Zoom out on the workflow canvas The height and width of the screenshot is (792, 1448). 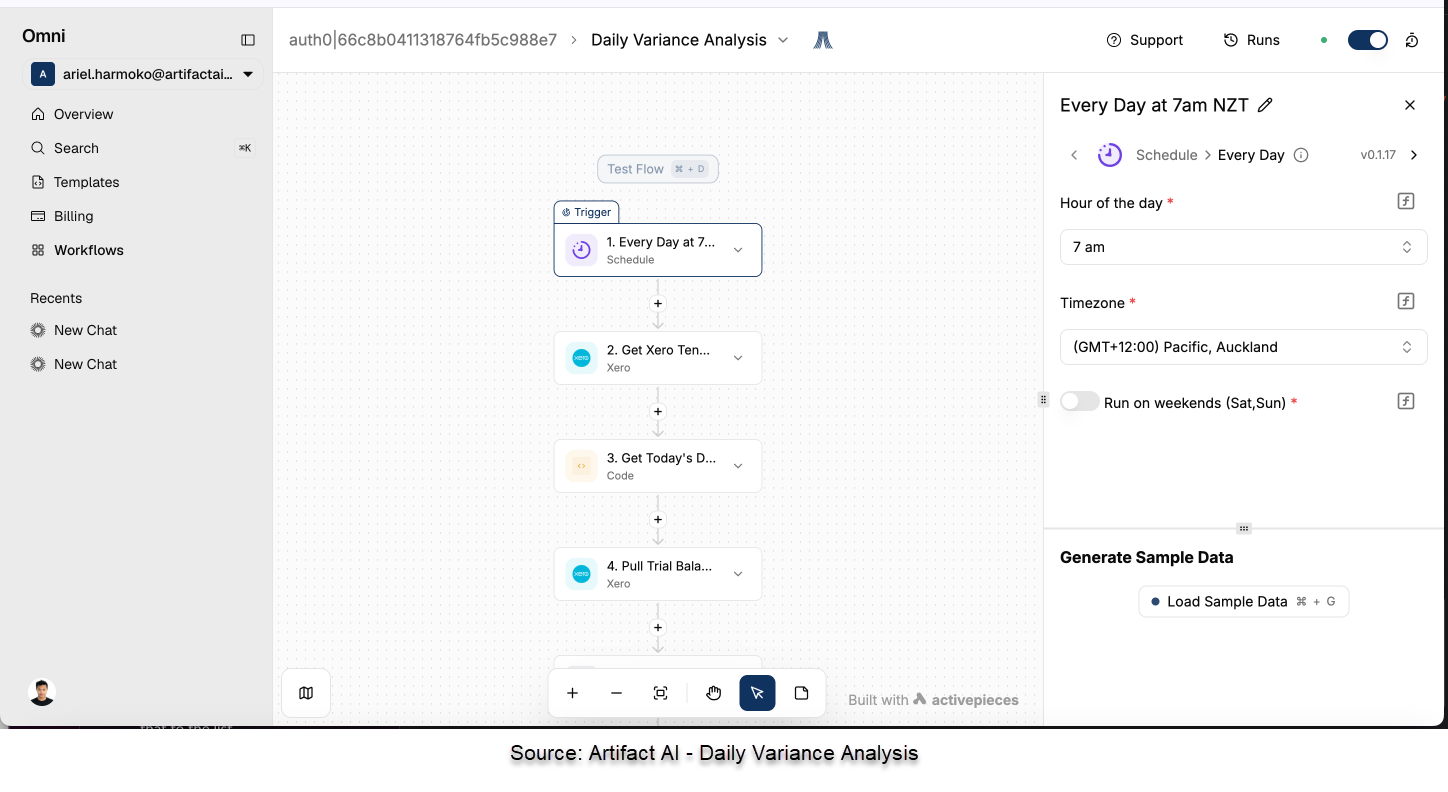coord(616,693)
